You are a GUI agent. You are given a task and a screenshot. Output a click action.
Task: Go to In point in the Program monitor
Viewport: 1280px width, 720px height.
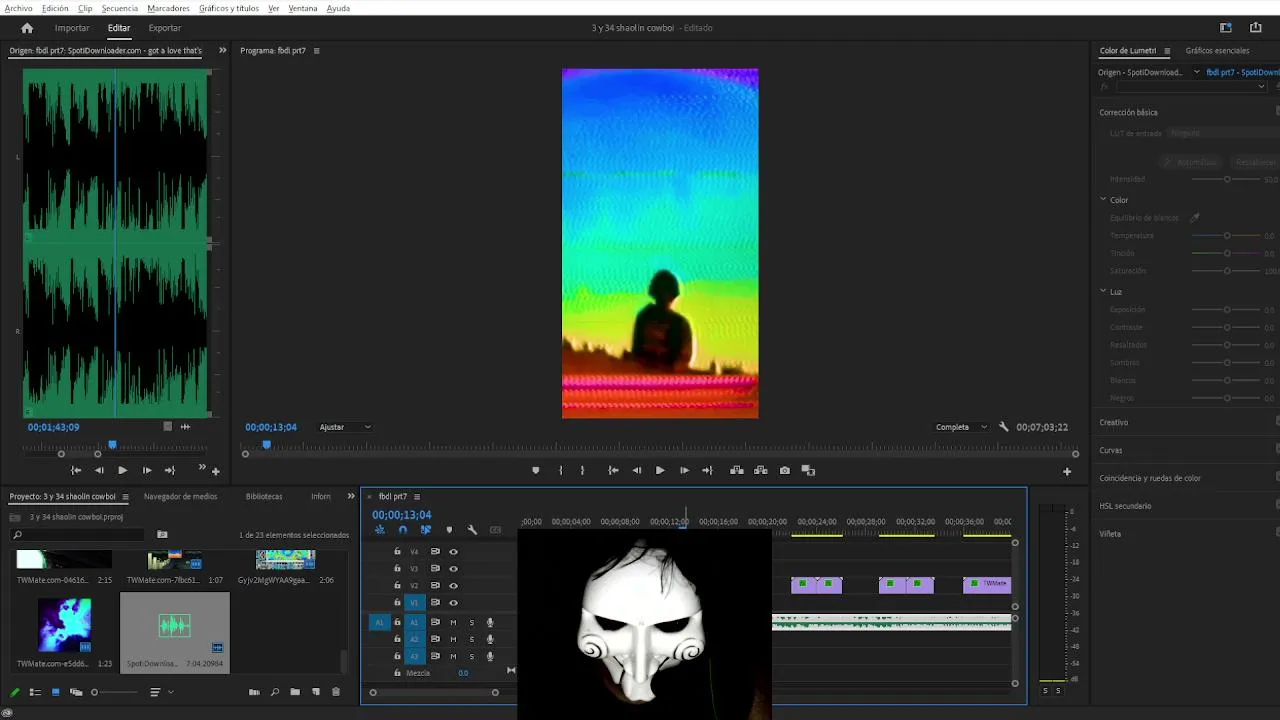(613, 470)
